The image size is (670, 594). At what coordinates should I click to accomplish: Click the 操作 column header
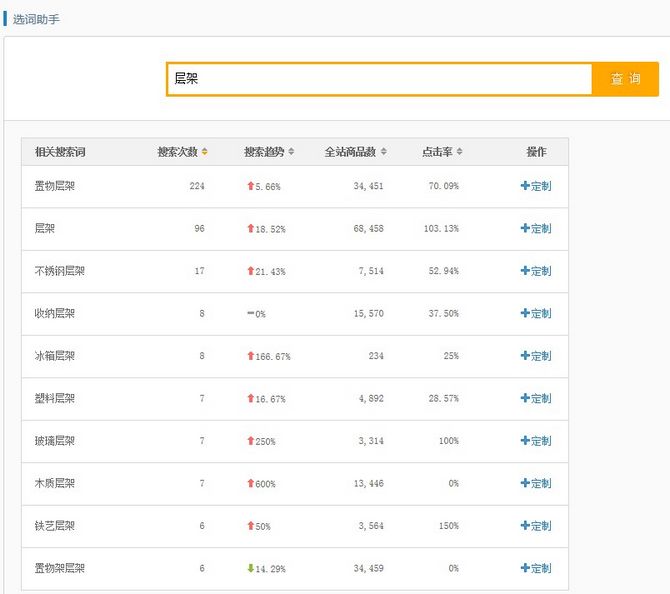536,152
